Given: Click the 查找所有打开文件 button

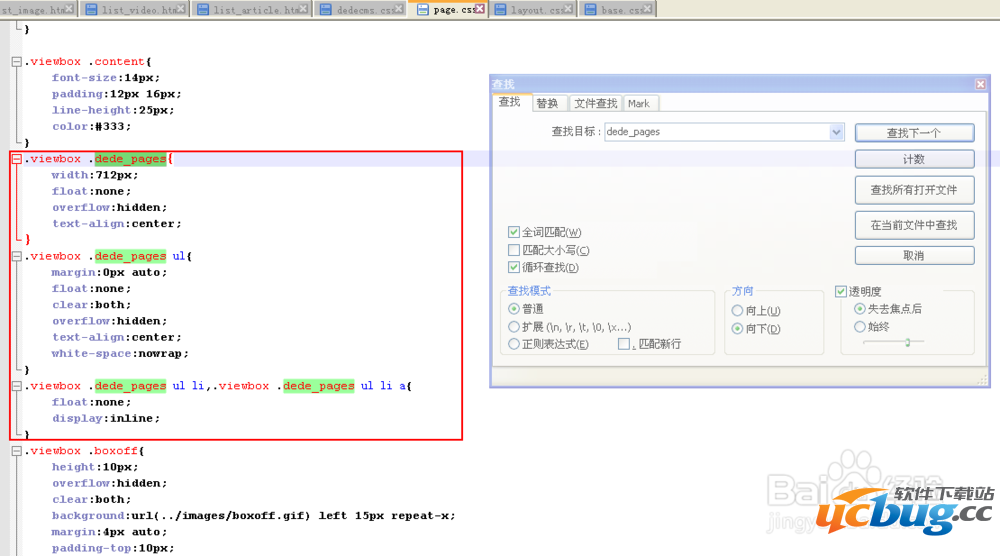Looking at the screenshot, I should 915,190.
